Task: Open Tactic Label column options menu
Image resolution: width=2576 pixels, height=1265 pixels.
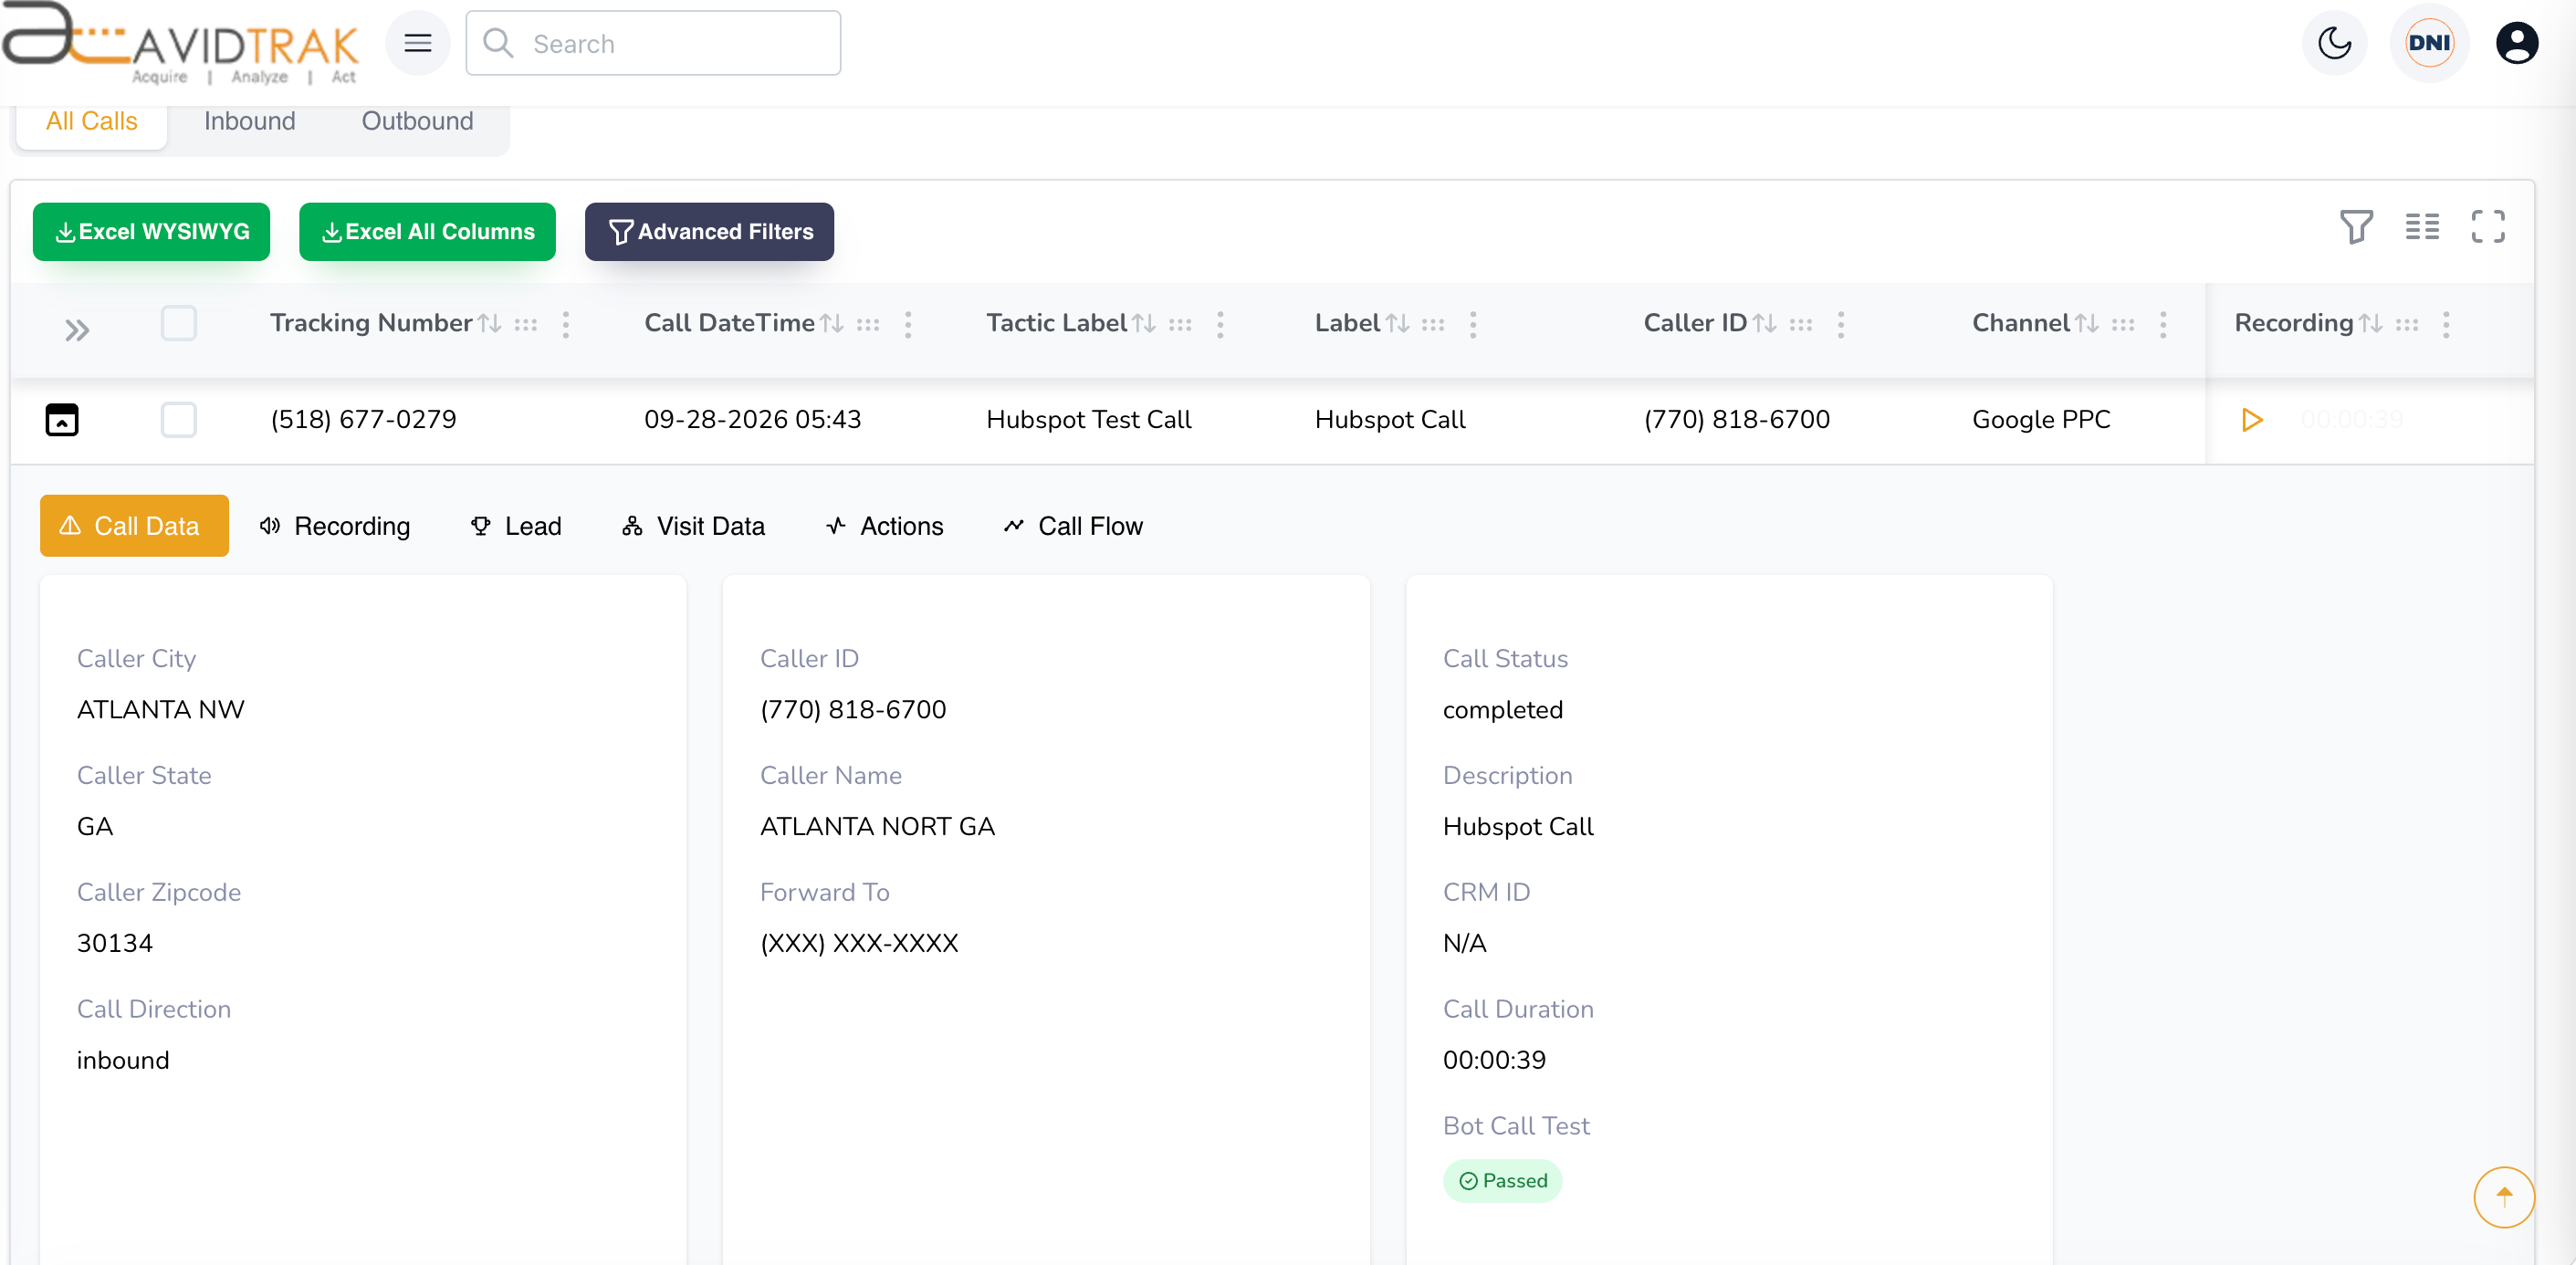Action: 1220,324
